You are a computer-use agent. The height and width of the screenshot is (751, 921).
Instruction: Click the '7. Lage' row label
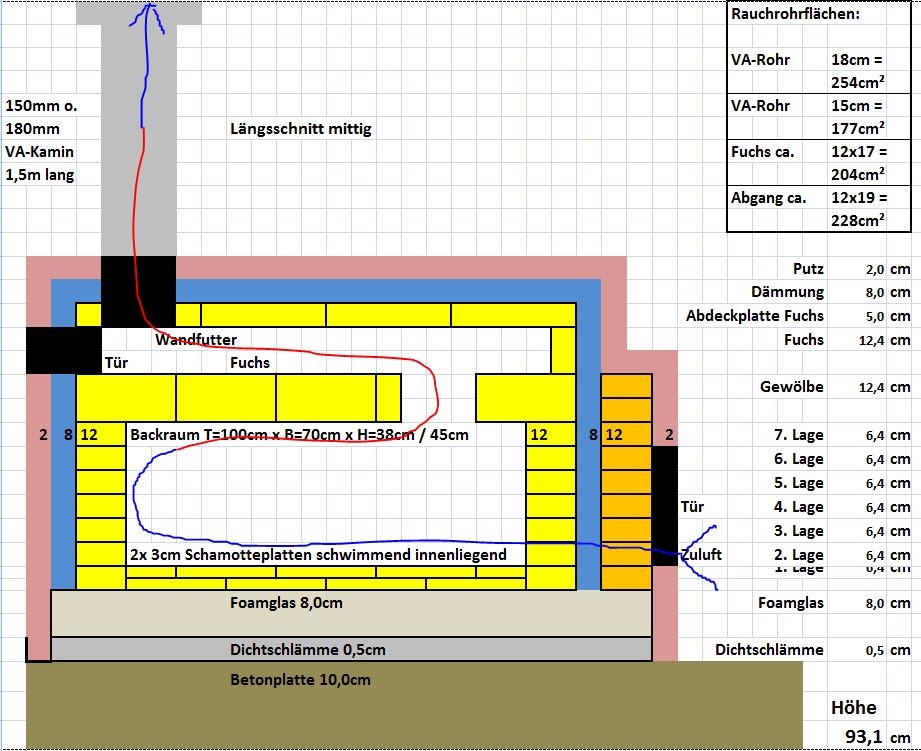click(800, 436)
